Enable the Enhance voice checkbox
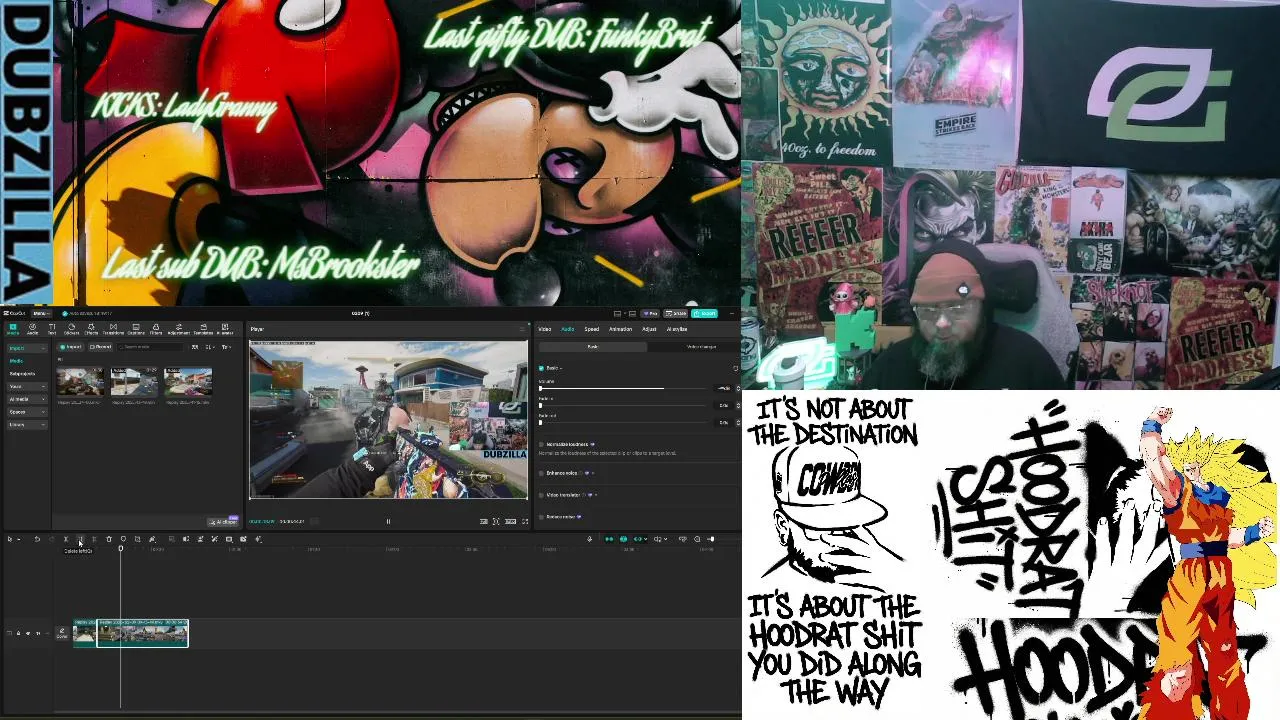 coord(541,473)
